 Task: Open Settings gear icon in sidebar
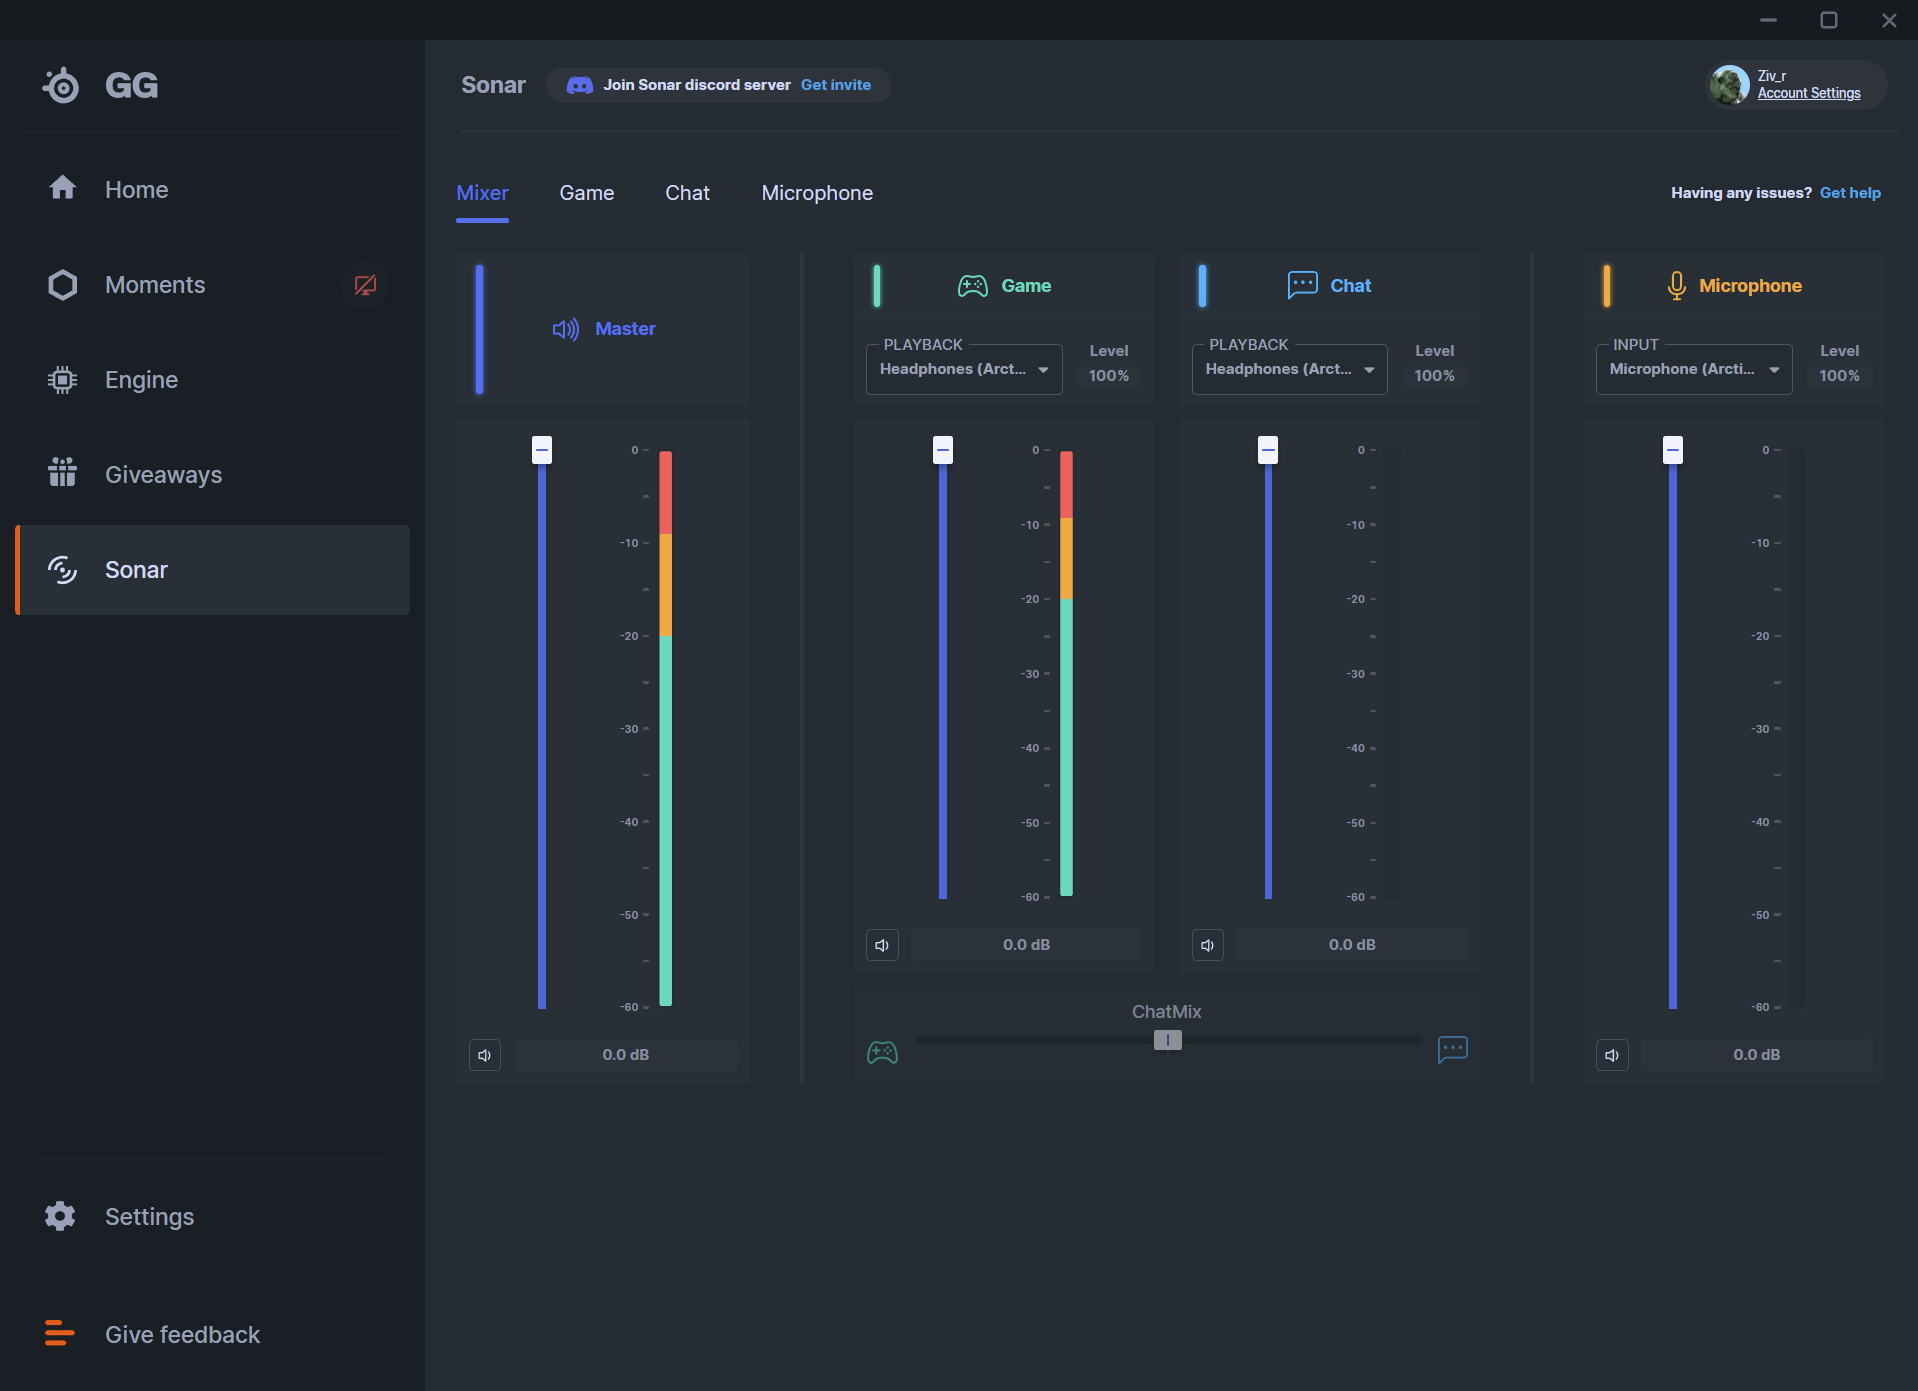click(60, 1216)
